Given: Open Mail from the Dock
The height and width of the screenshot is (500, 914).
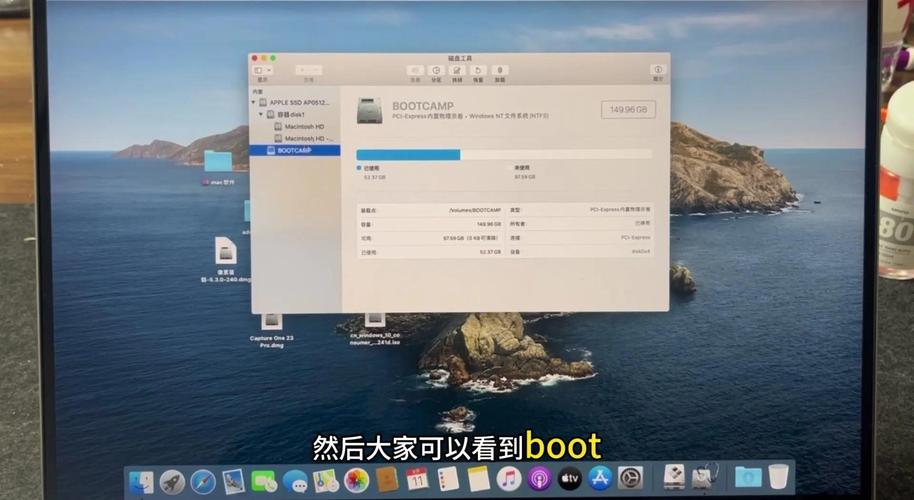Looking at the screenshot, I should pyautogui.click(x=234, y=481).
